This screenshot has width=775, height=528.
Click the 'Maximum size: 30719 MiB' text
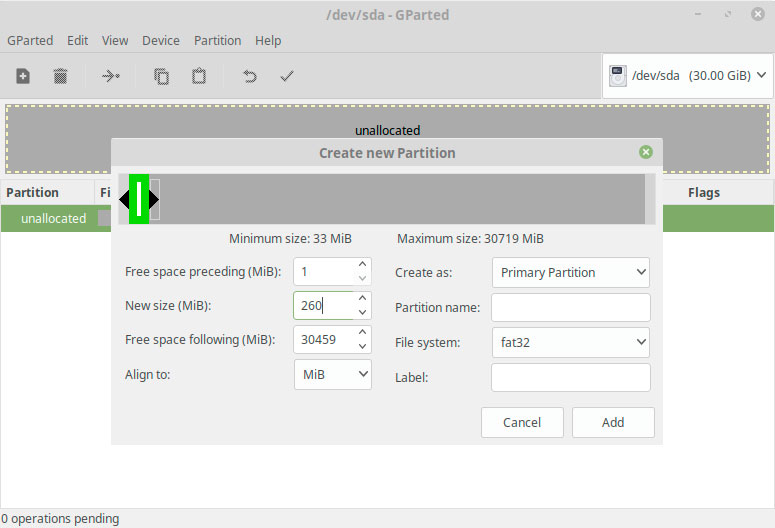(x=470, y=239)
